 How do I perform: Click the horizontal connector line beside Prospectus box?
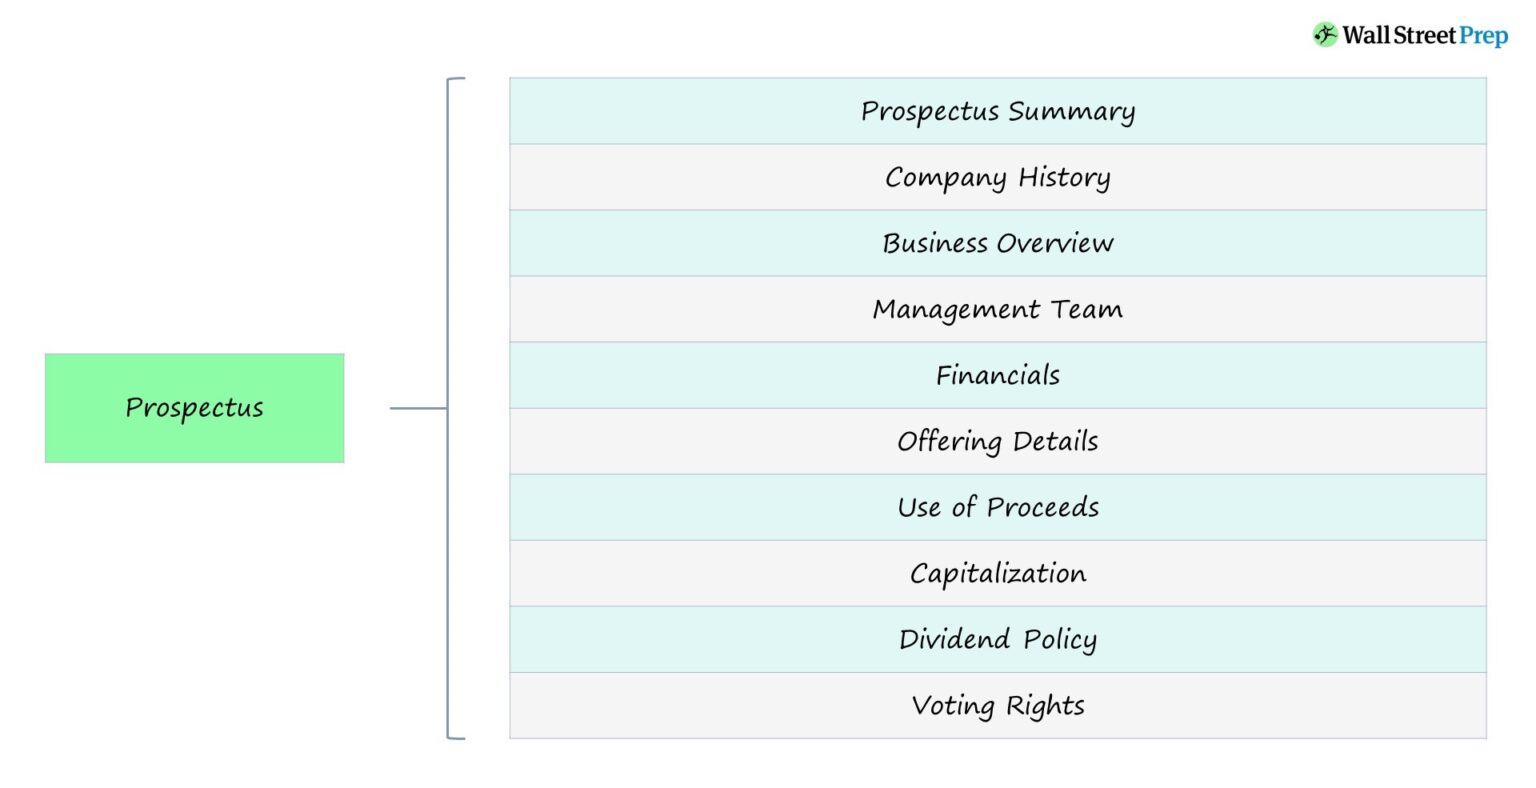tap(418, 408)
